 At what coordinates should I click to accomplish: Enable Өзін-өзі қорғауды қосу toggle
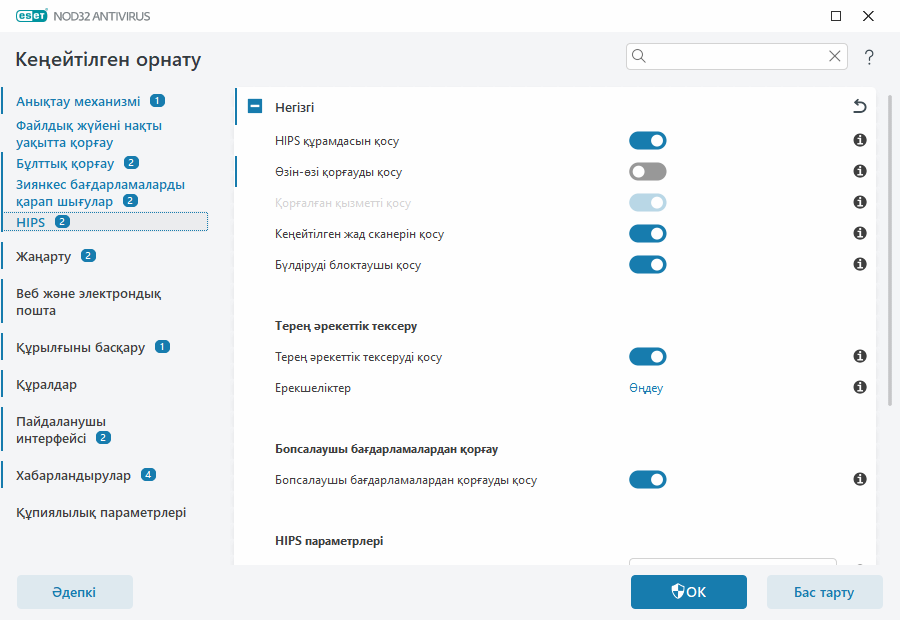click(x=647, y=172)
